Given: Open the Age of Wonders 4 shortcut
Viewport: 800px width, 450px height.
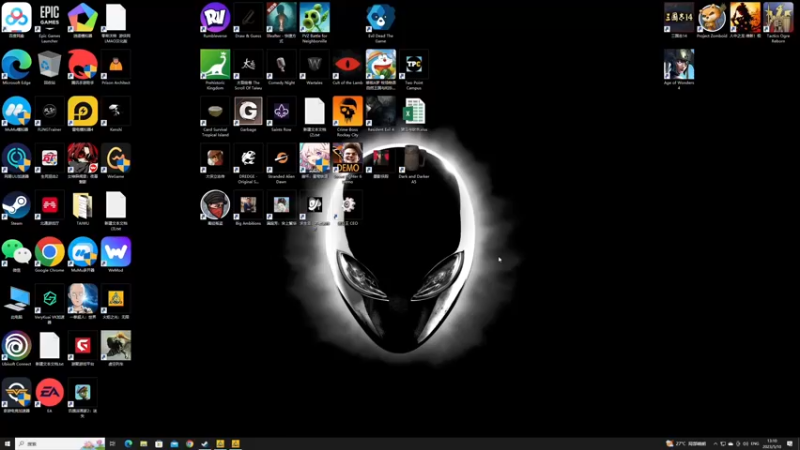Looking at the screenshot, I should click(679, 69).
